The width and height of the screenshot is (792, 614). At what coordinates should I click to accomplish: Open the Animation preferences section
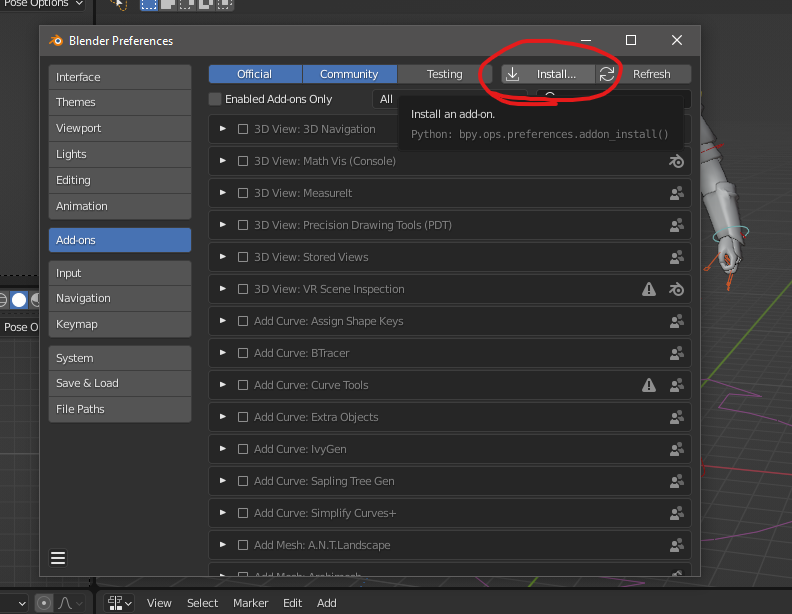pos(120,206)
